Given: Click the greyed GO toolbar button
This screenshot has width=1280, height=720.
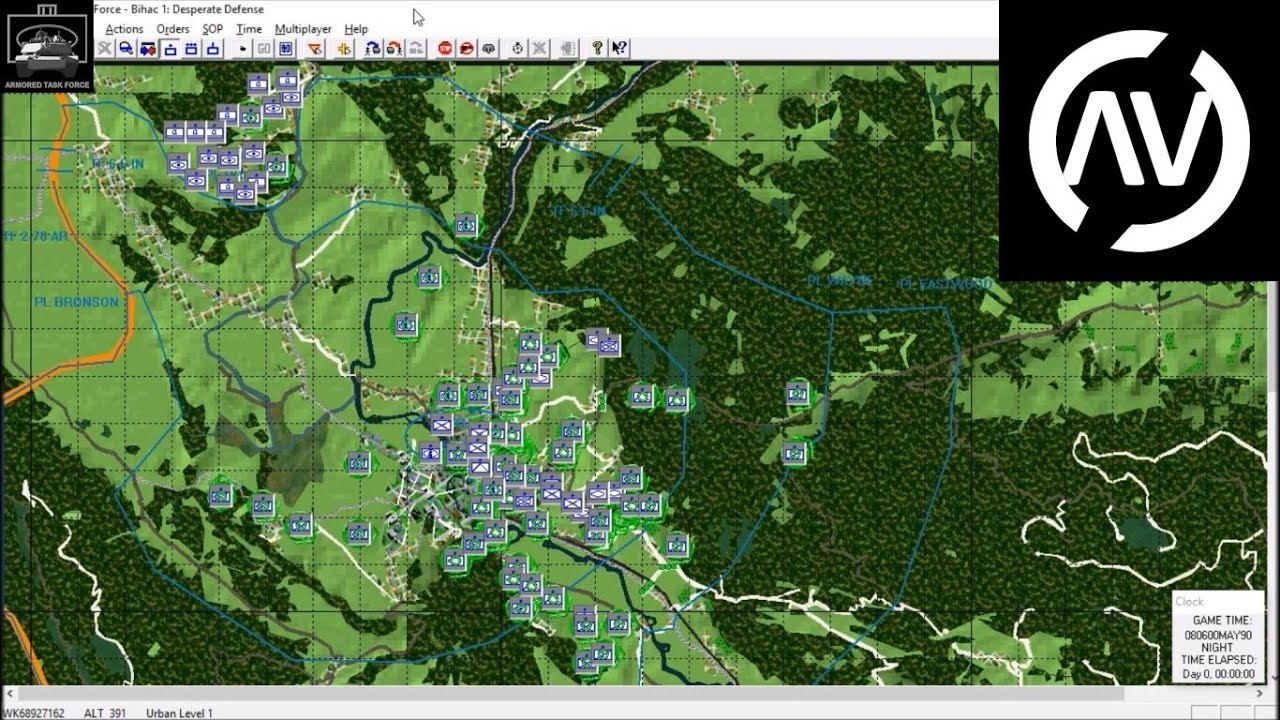Looking at the screenshot, I should pos(264,48).
